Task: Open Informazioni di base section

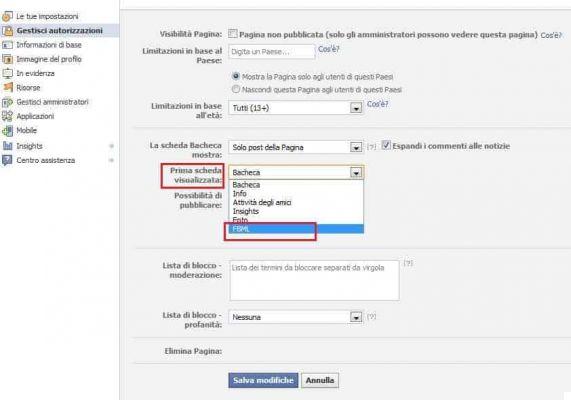Action: [49, 45]
